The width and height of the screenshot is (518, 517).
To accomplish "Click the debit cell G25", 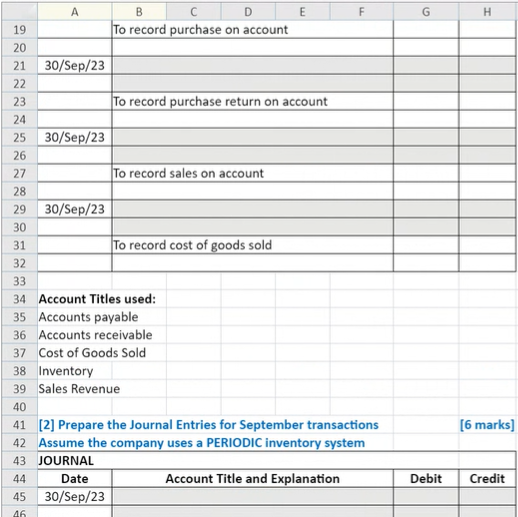I will tap(426, 137).
